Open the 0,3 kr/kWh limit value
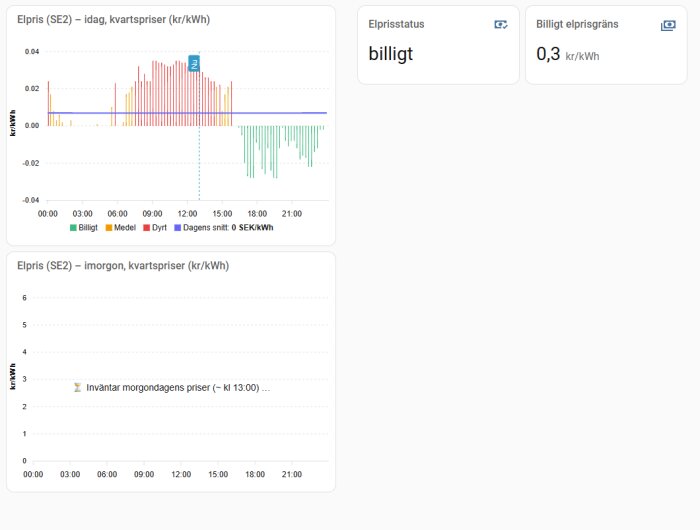This screenshot has height=530, width=700. click(568, 54)
